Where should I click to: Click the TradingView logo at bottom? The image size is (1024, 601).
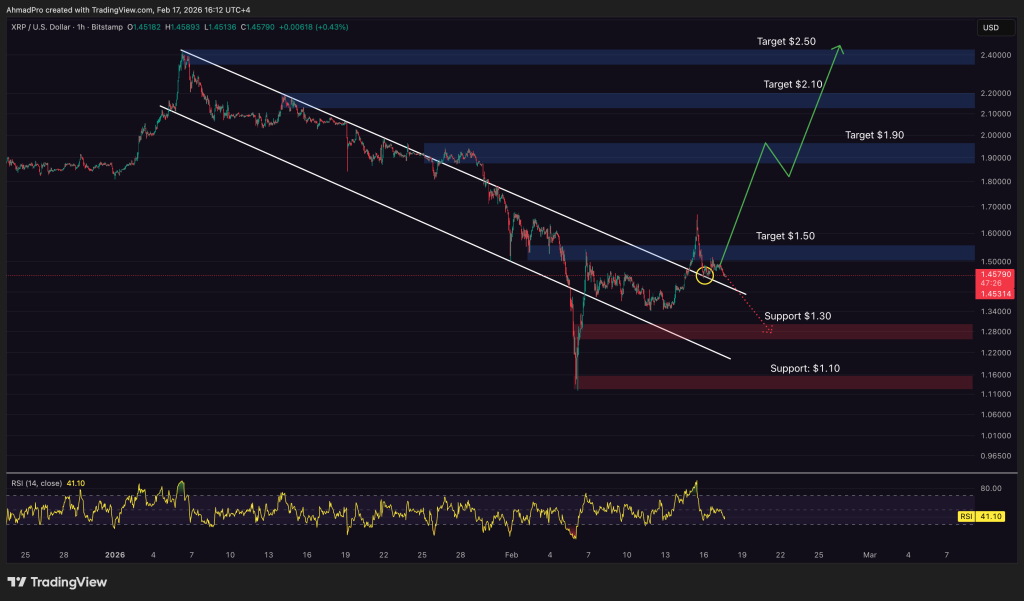pos(50,582)
